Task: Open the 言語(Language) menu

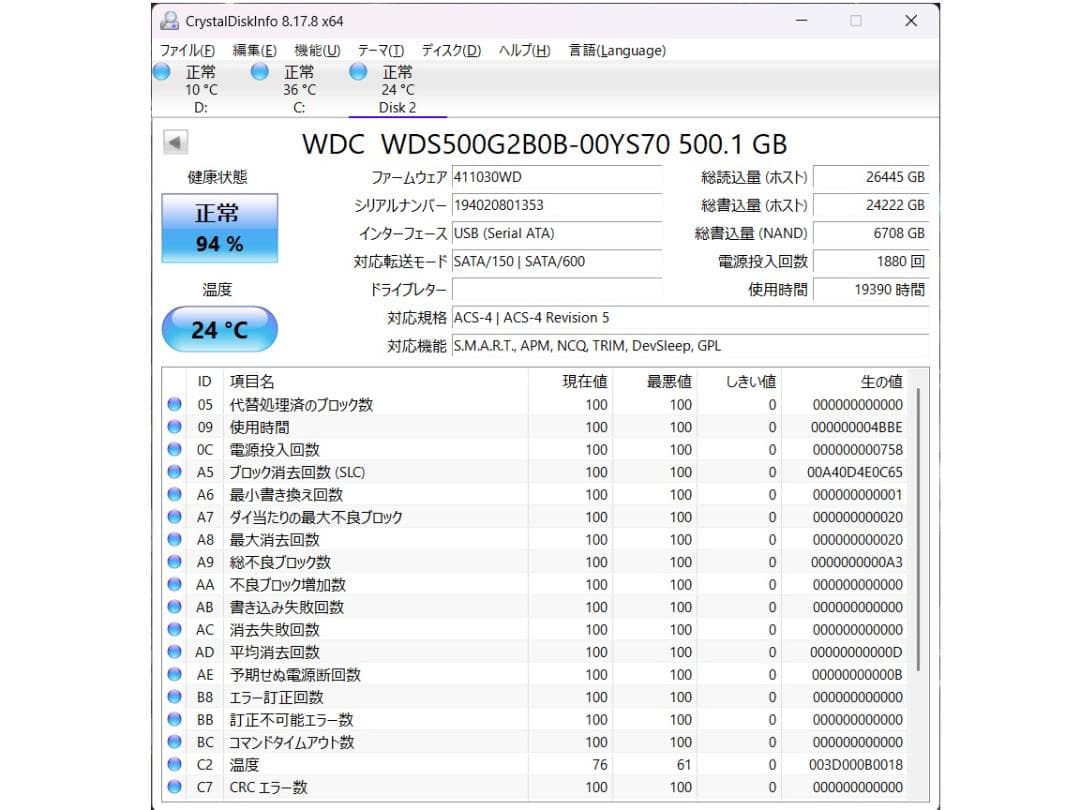Action: click(x=616, y=50)
